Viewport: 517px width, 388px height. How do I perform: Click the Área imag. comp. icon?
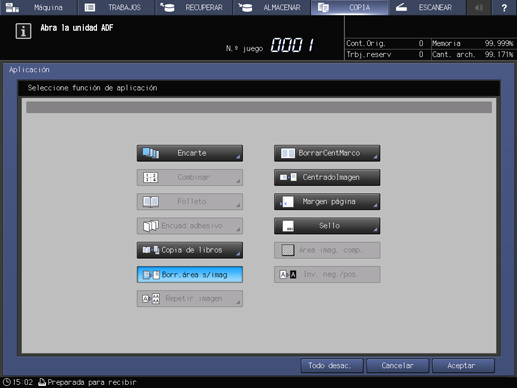[288, 250]
